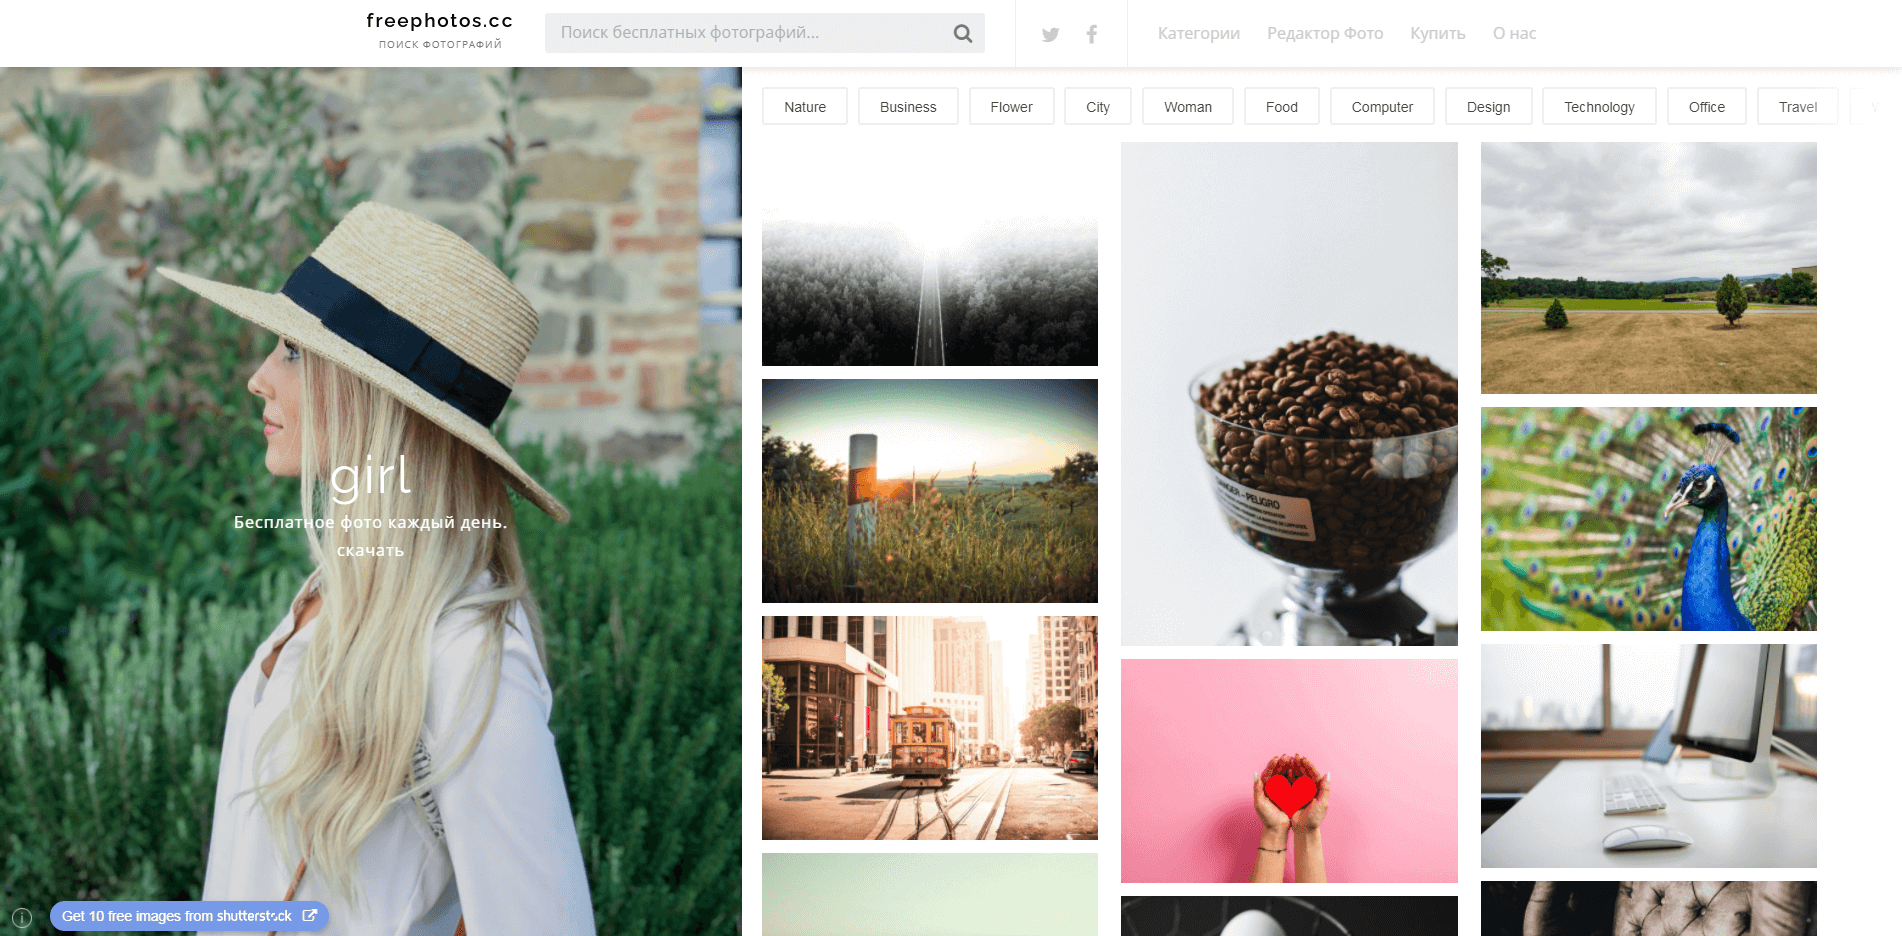Click the скачать download link
Image resolution: width=1902 pixels, height=936 pixels.
tap(370, 550)
